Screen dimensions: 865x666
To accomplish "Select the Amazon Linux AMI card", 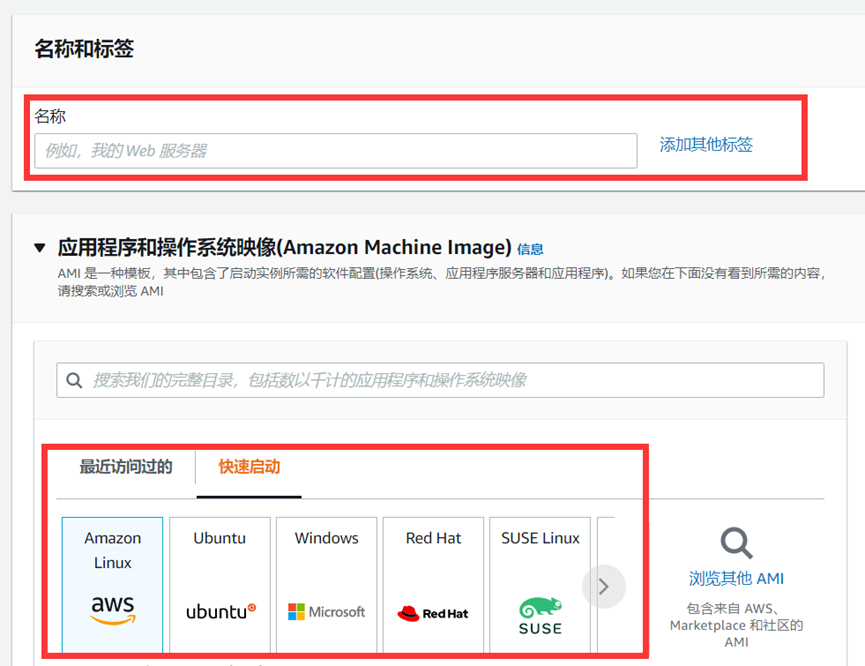I will tap(113, 585).
